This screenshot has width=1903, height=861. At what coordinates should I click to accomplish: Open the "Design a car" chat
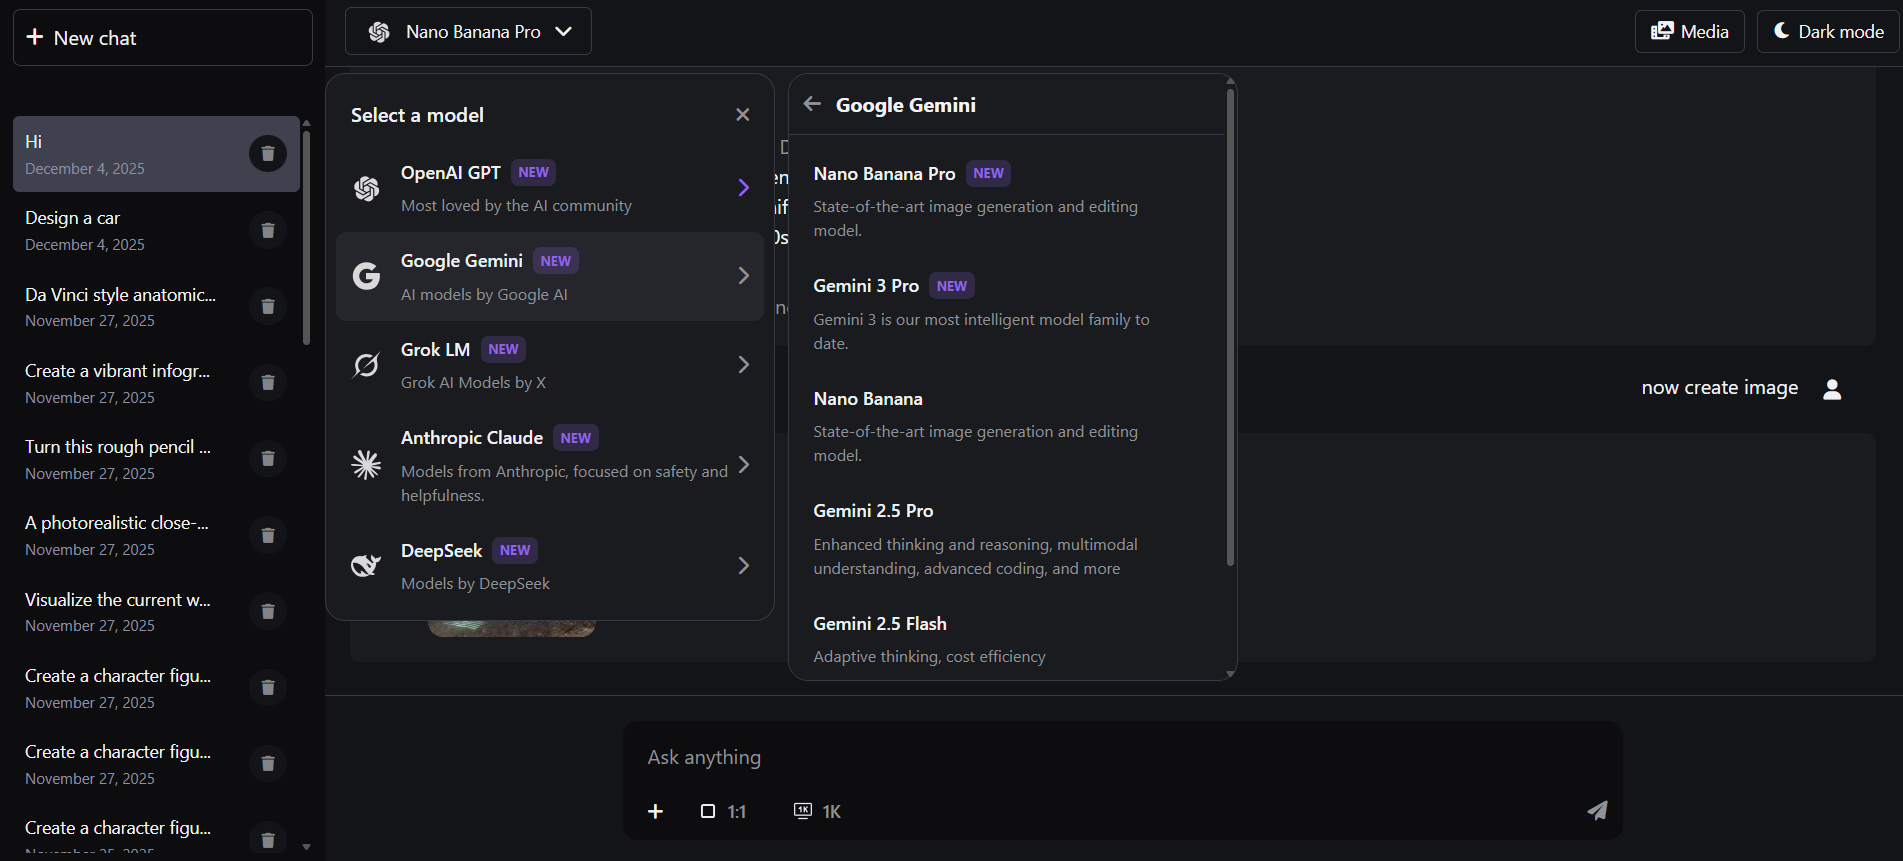point(156,230)
